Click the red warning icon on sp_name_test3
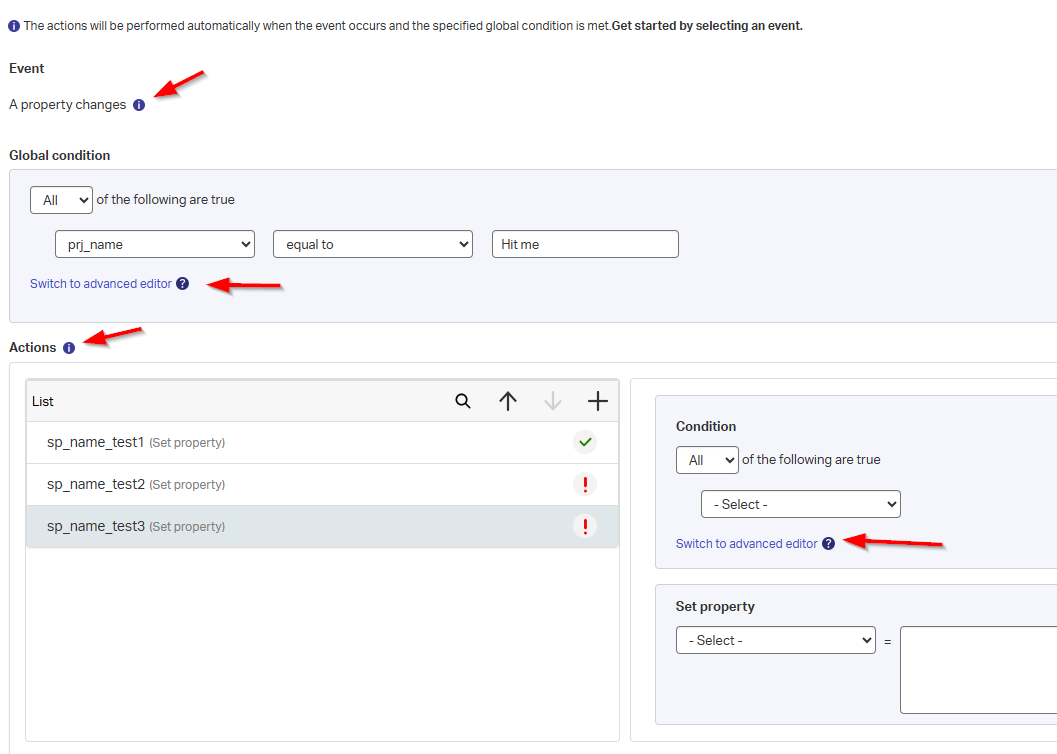The height and width of the screenshot is (754, 1057). [585, 526]
